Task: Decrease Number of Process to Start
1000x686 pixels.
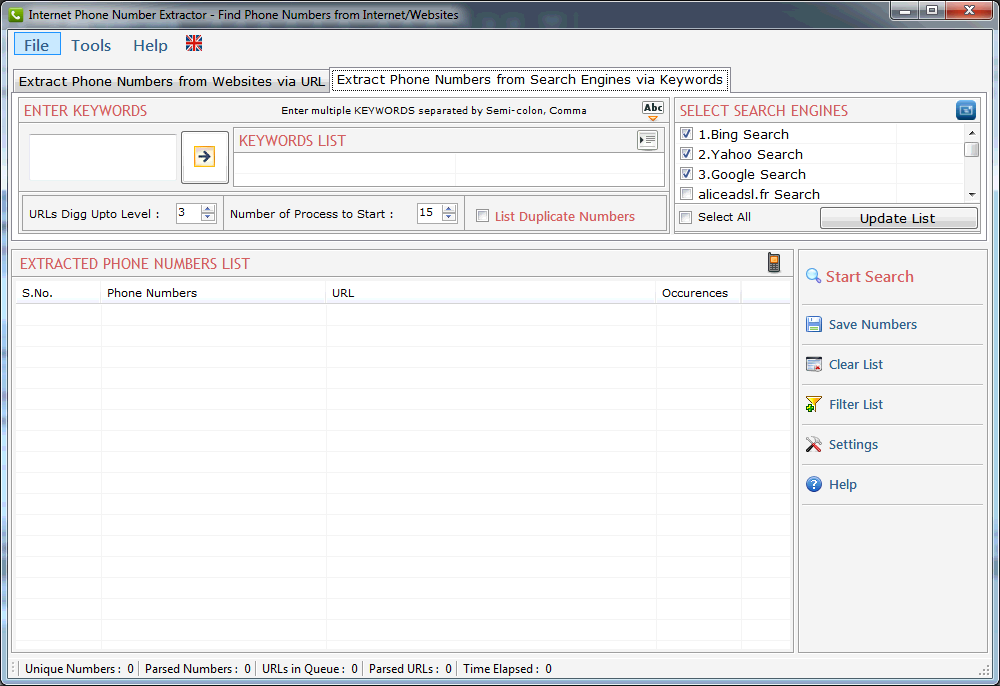Action: tap(449, 217)
